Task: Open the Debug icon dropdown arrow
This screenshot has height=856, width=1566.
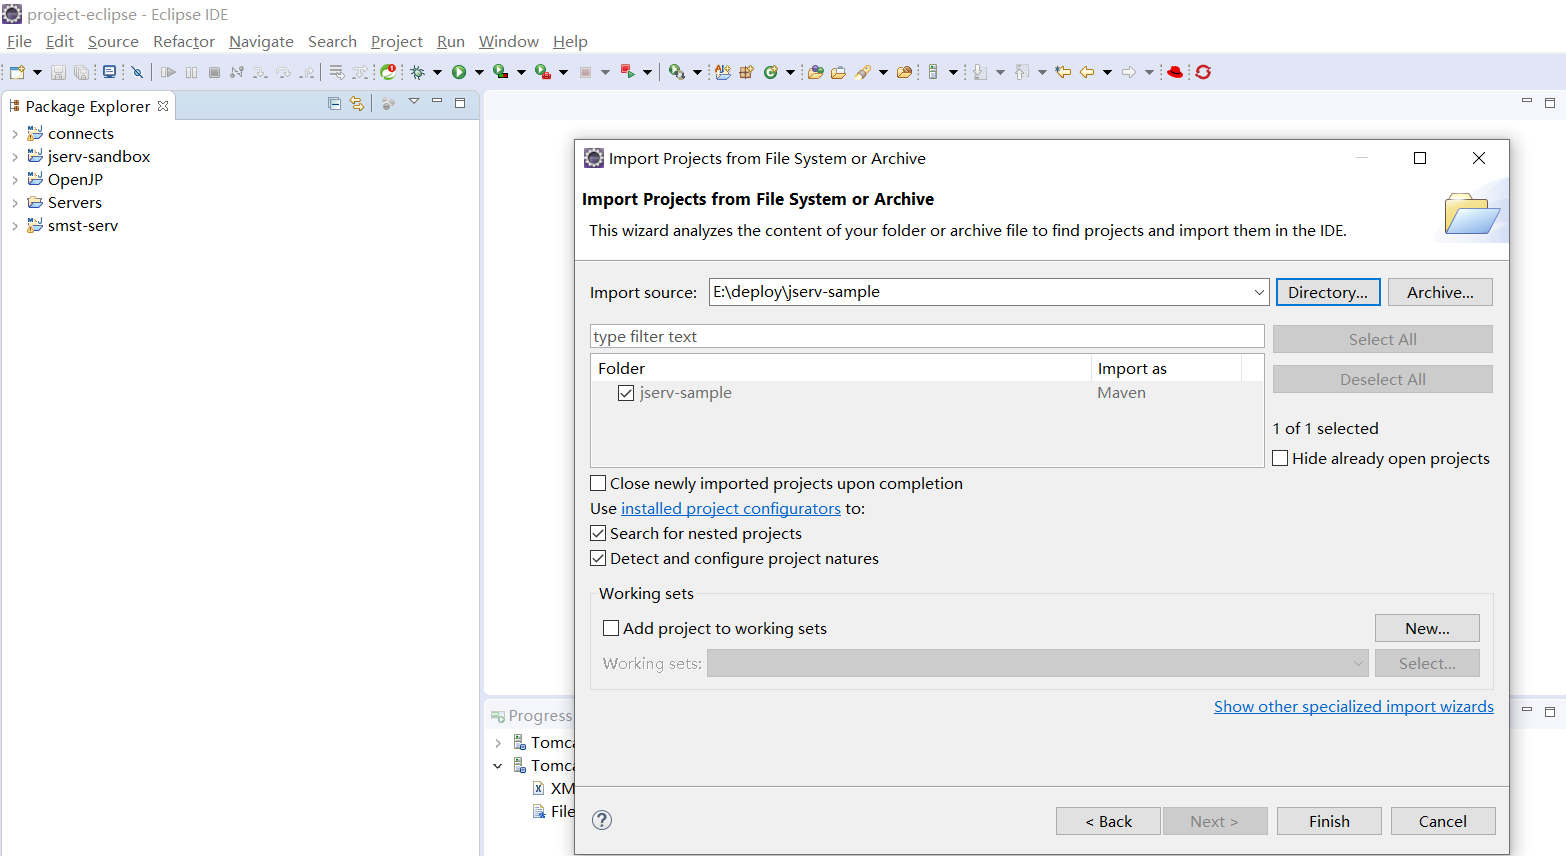Action: point(437,72)
